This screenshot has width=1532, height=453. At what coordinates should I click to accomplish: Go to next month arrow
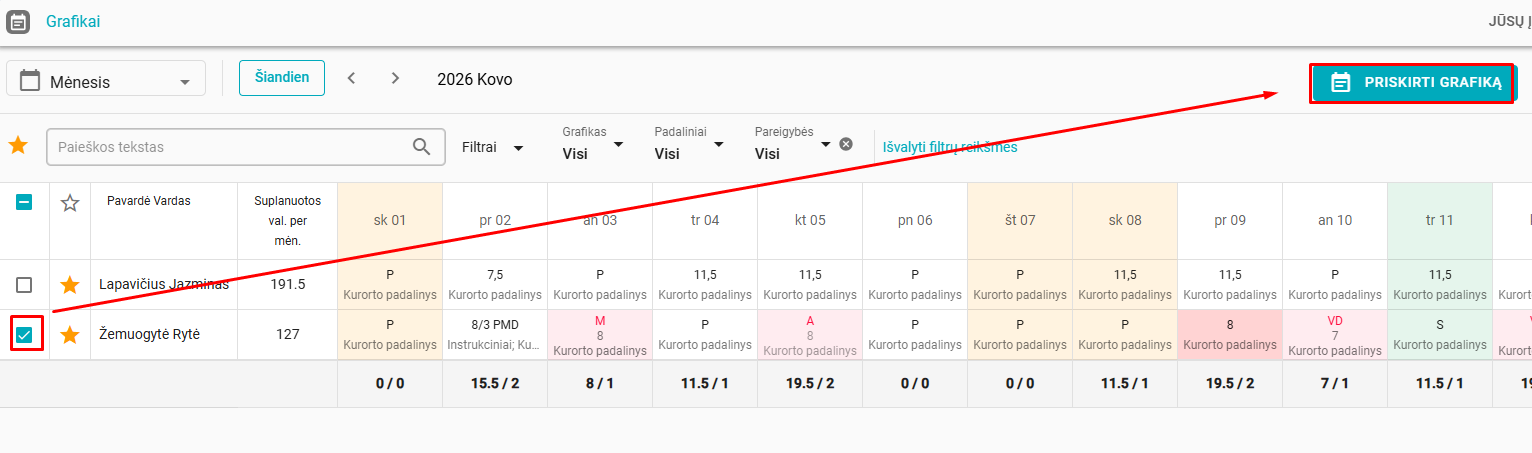click(395, 78)
